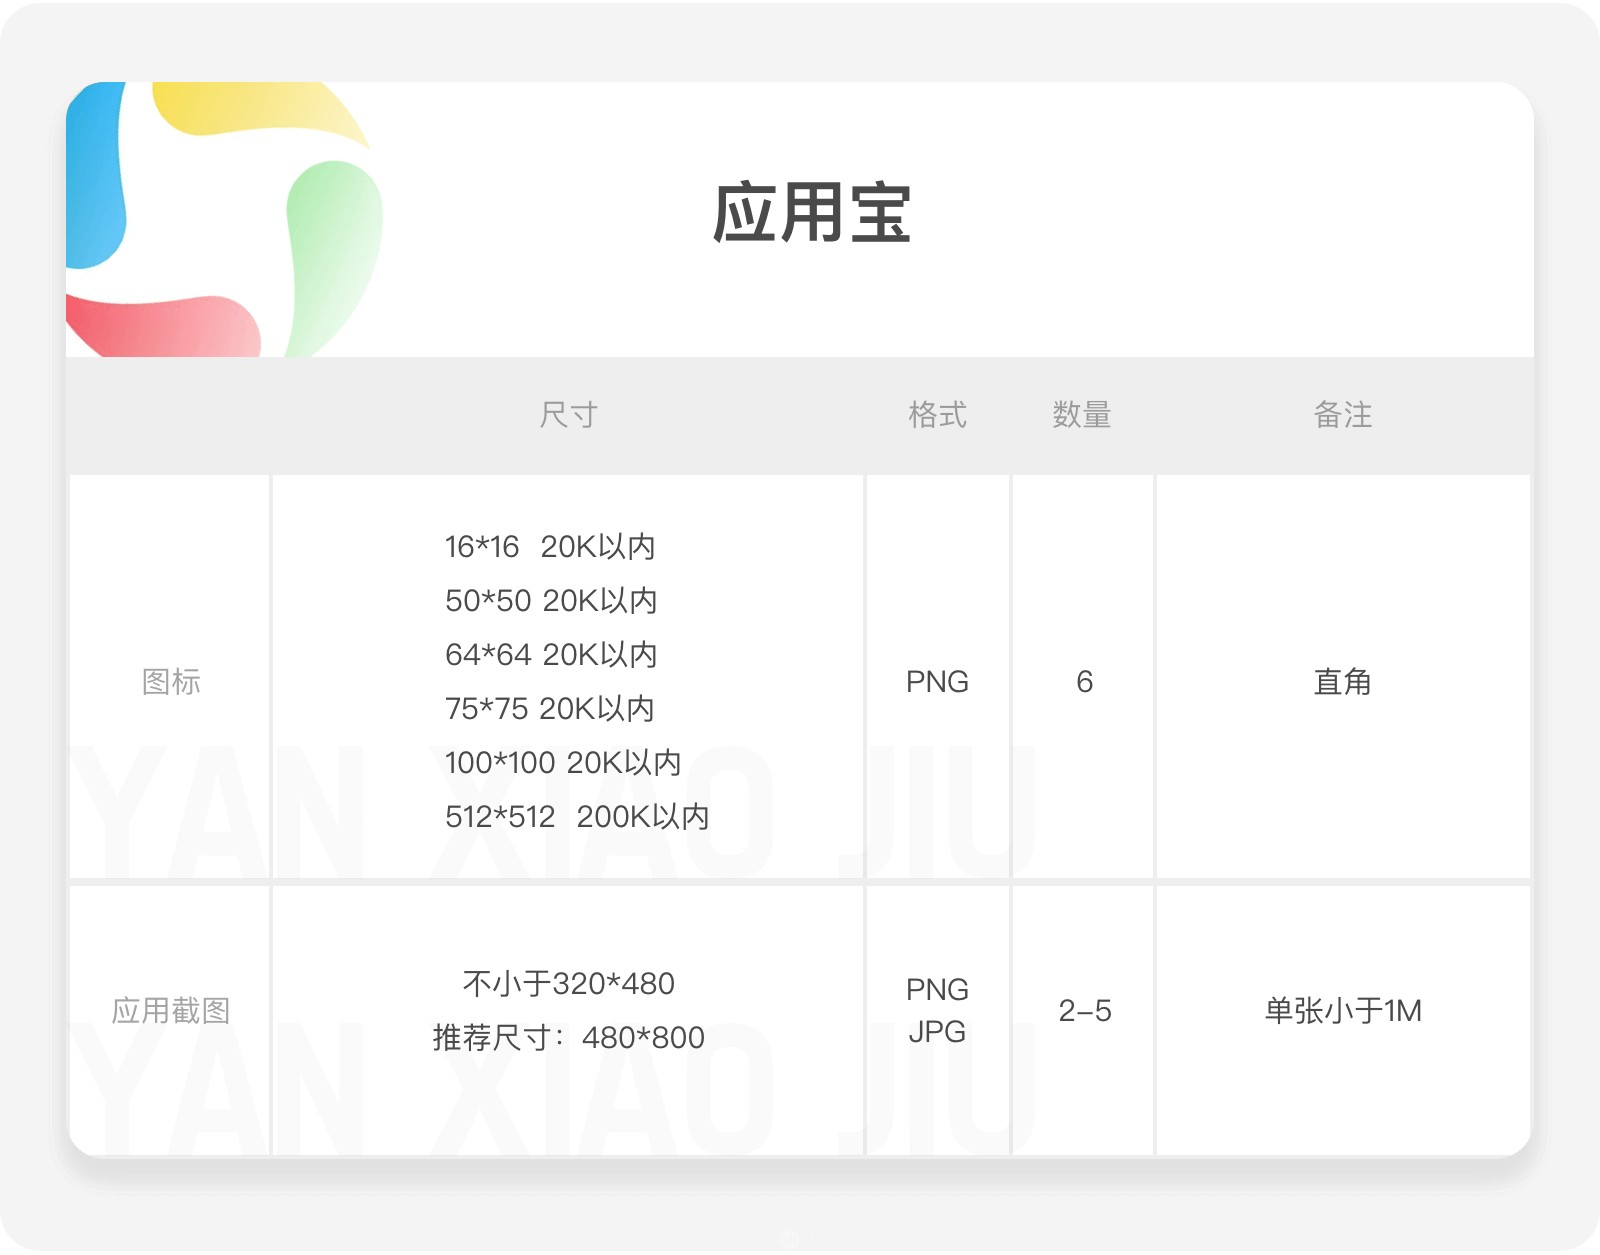Click the 直角 remark cell
This screenshot has height=1255, width=1600.
(1342, 682)
